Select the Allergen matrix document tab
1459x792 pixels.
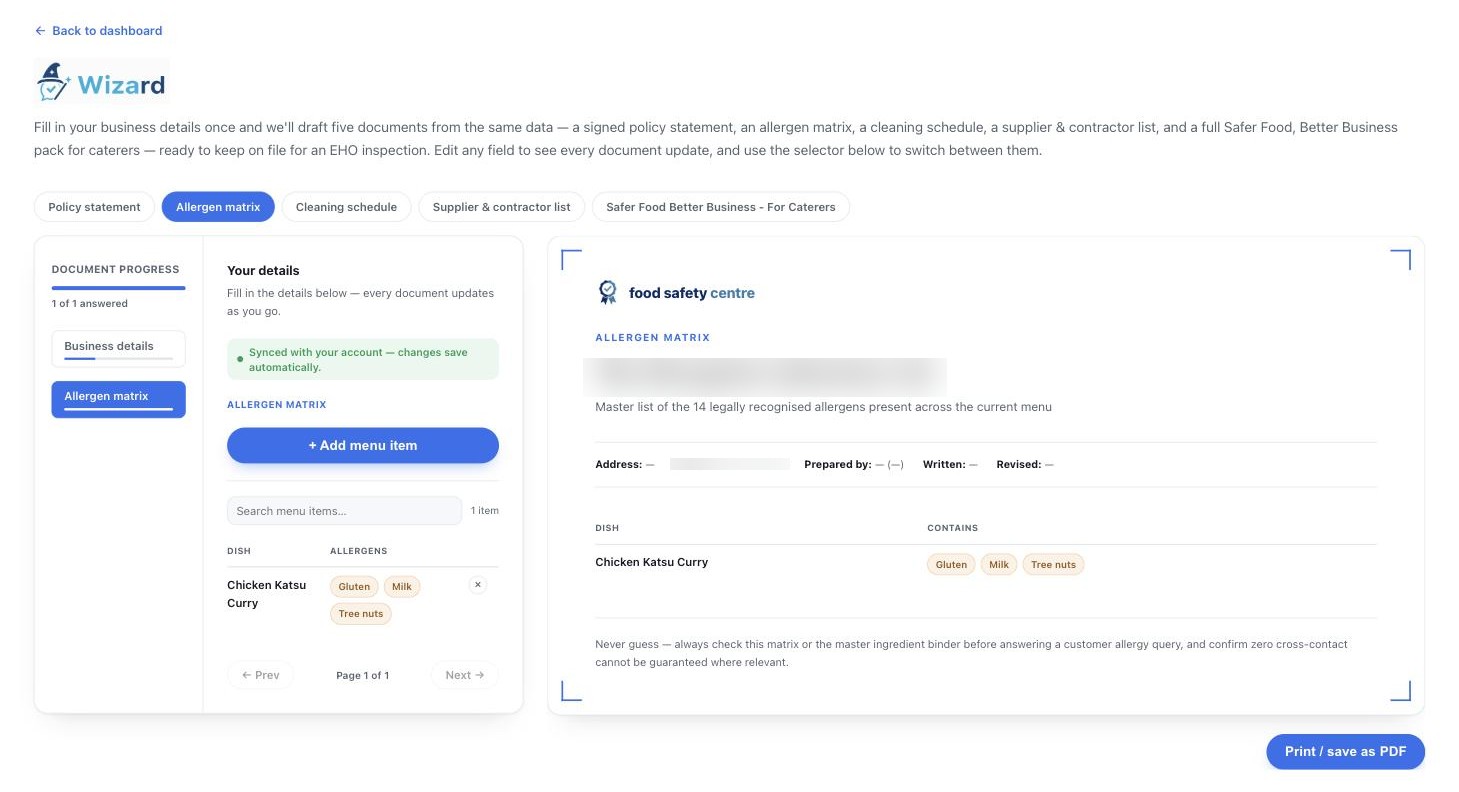point(218,207)
